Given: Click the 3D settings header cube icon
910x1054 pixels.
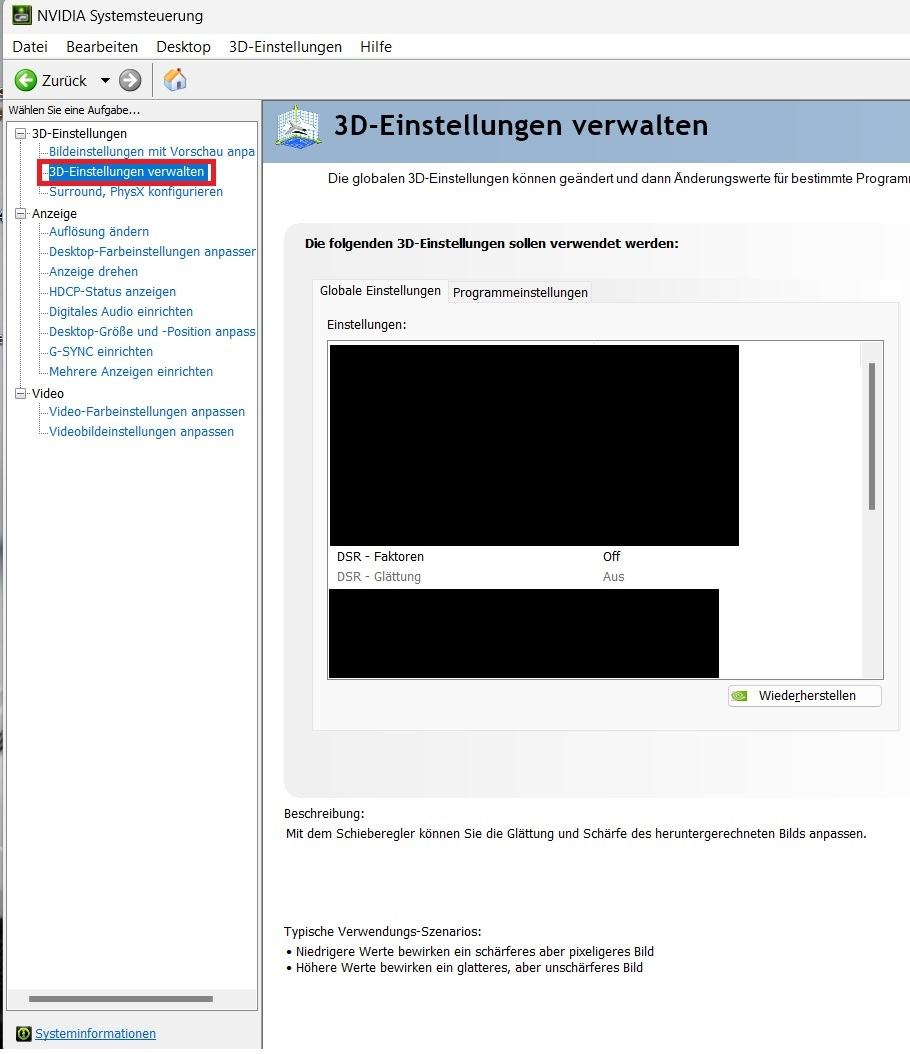Looking at the screenshot, I should click(298, 126).
